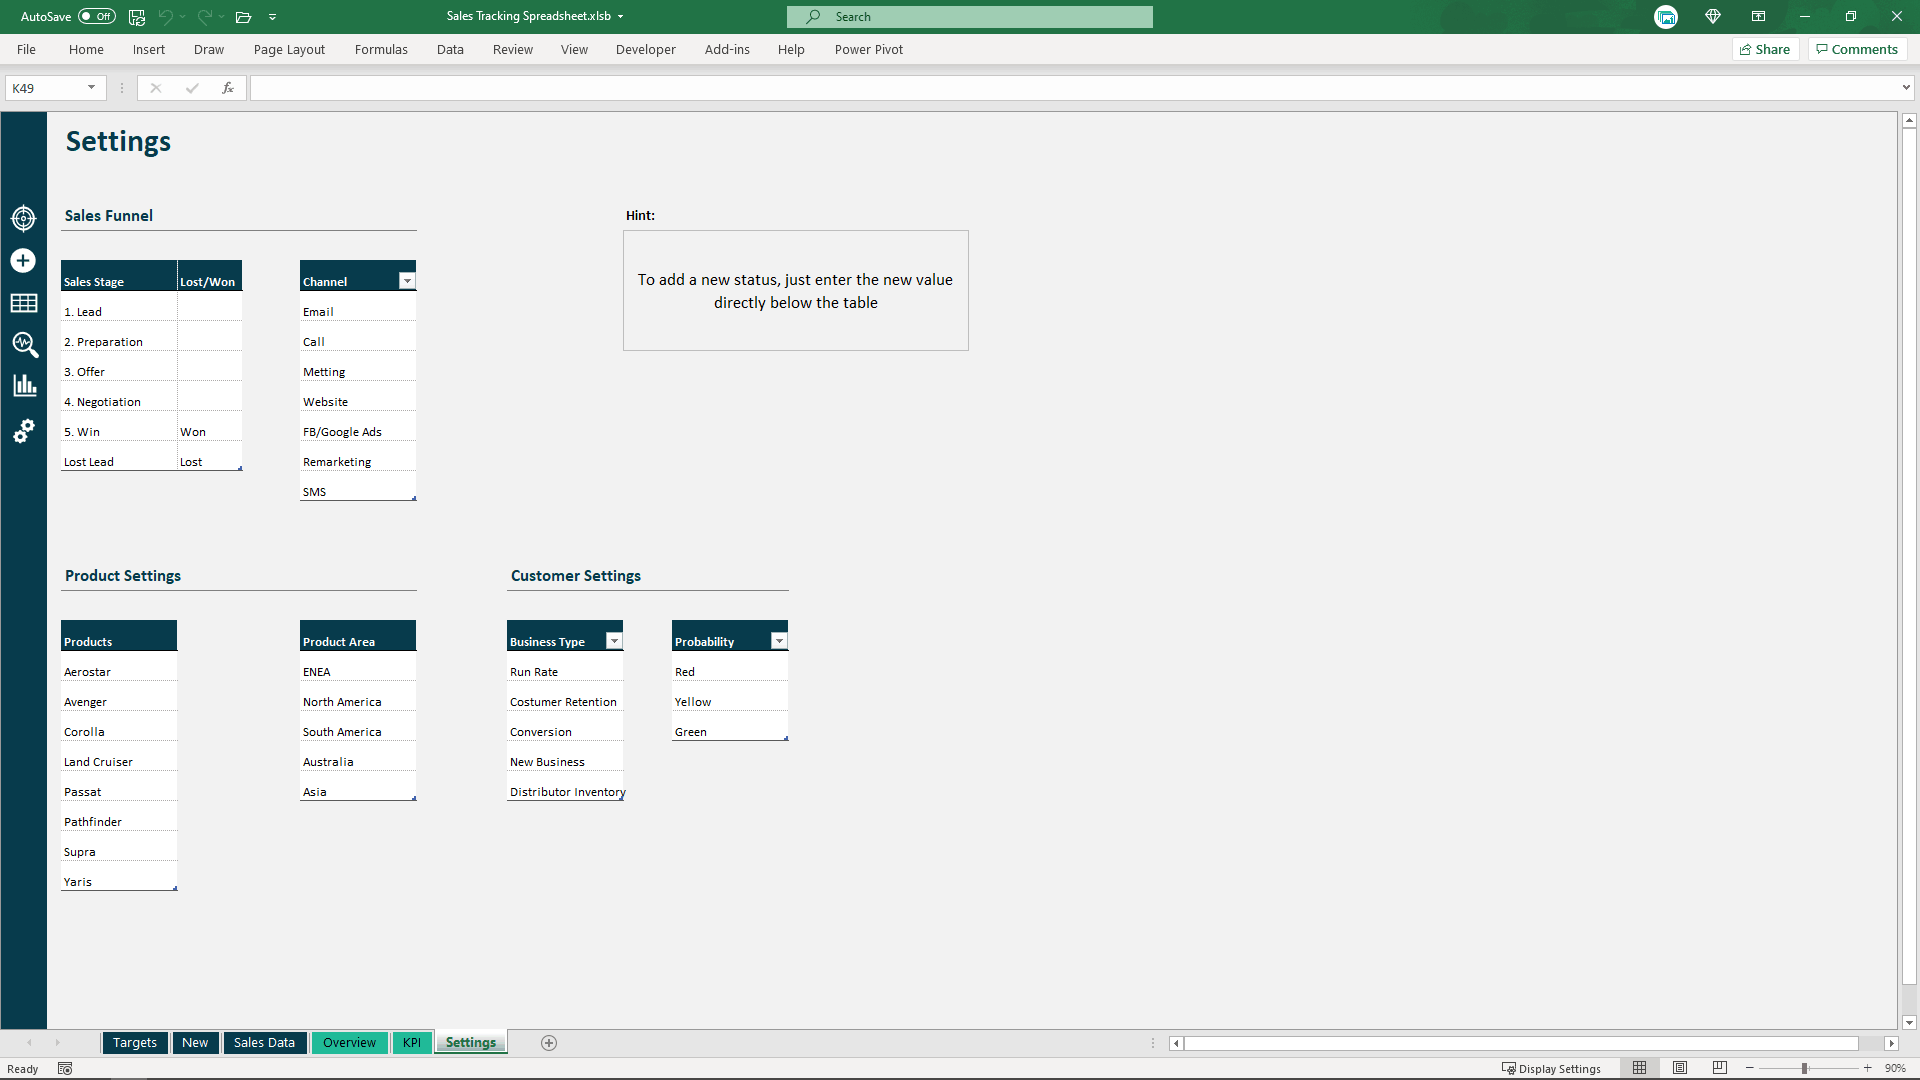Screen dimensions: 1920x1080
Task: Switch to Normal view icon
Action: [x=1639, y=1068]
